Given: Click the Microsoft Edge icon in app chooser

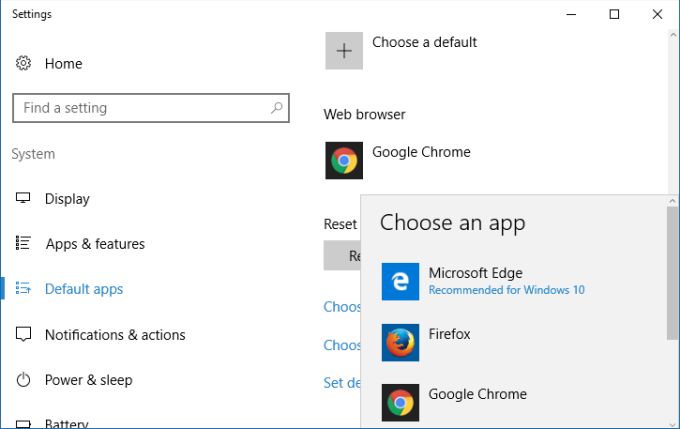Looking at the screenshot, I should (x=400, y=282).
